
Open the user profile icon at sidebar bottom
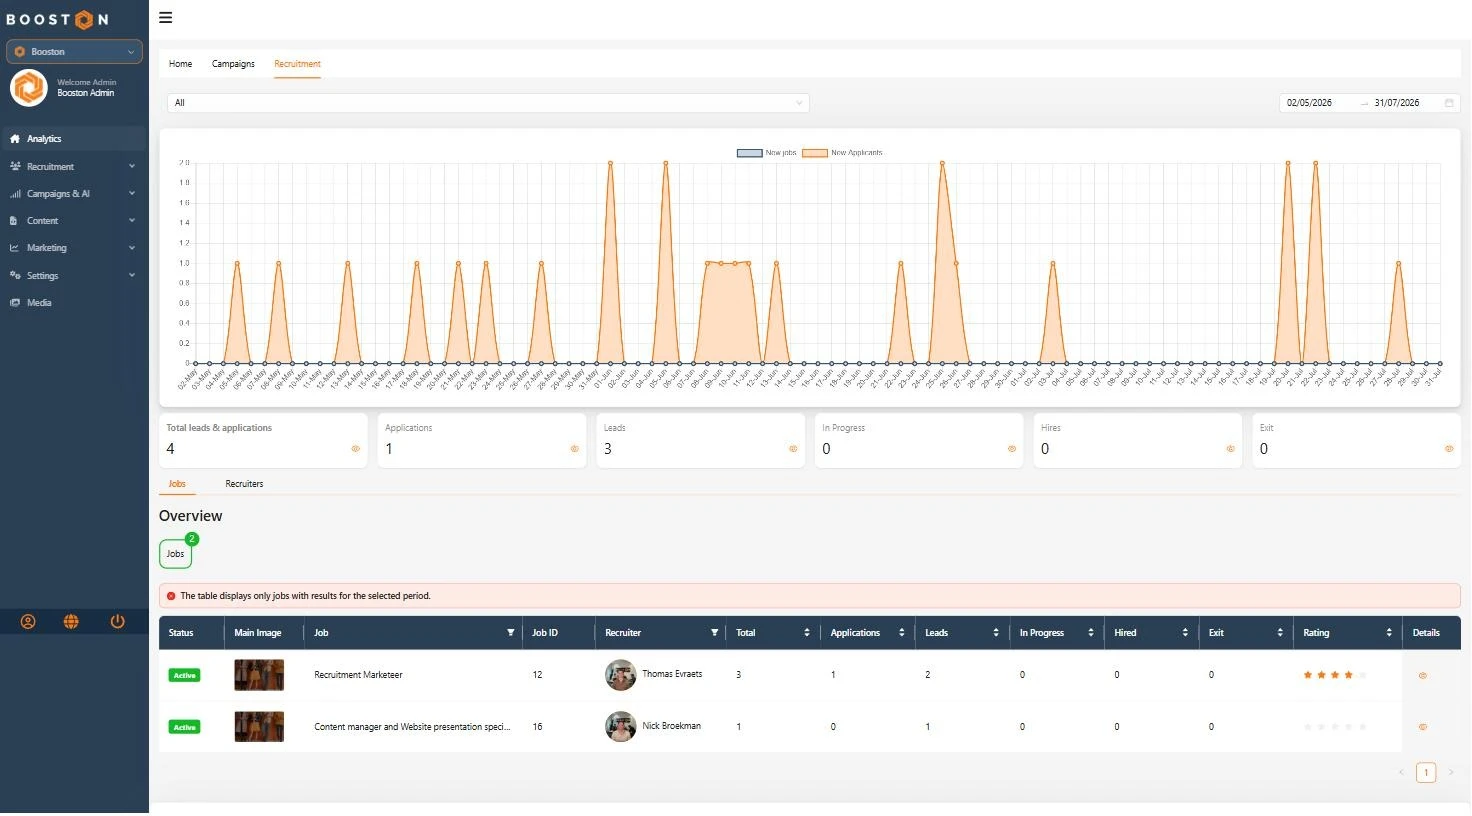click(x=28, y=622)
